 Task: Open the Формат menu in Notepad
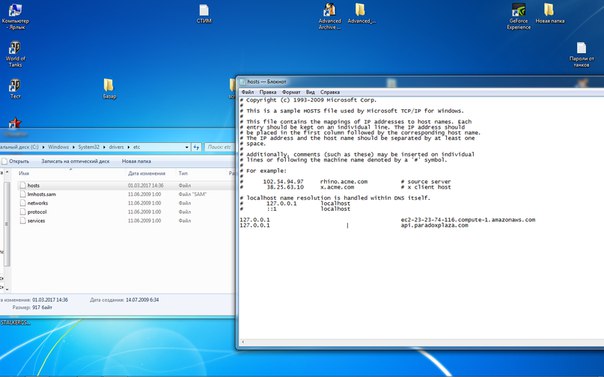tap(291, 92)
